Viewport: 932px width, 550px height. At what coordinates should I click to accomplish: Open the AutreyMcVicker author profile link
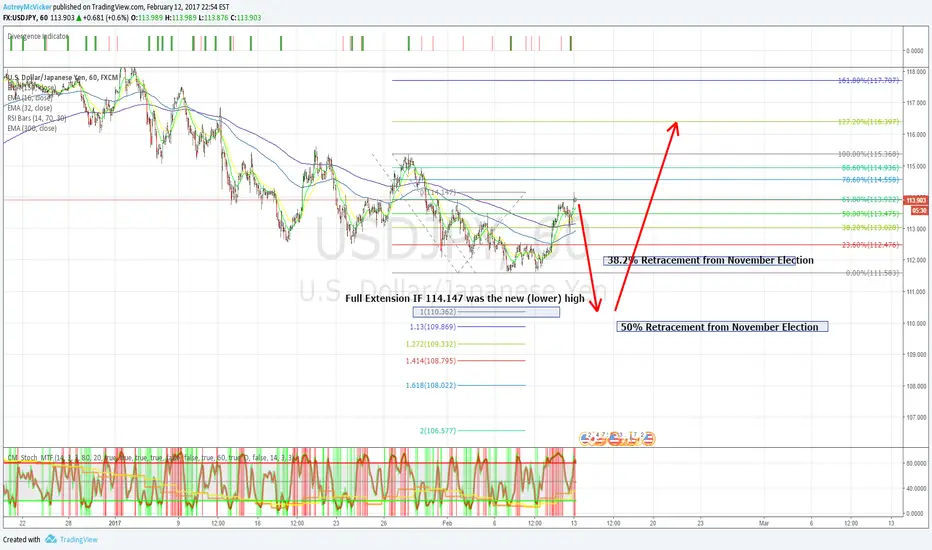tap(27, 7)
